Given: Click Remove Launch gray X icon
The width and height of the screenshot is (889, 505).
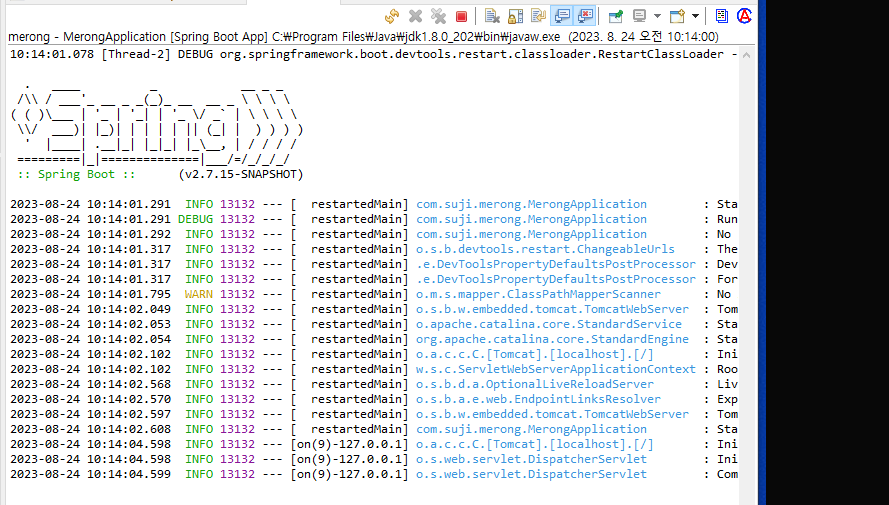Looking at the screenshot, I should point(416,16).
